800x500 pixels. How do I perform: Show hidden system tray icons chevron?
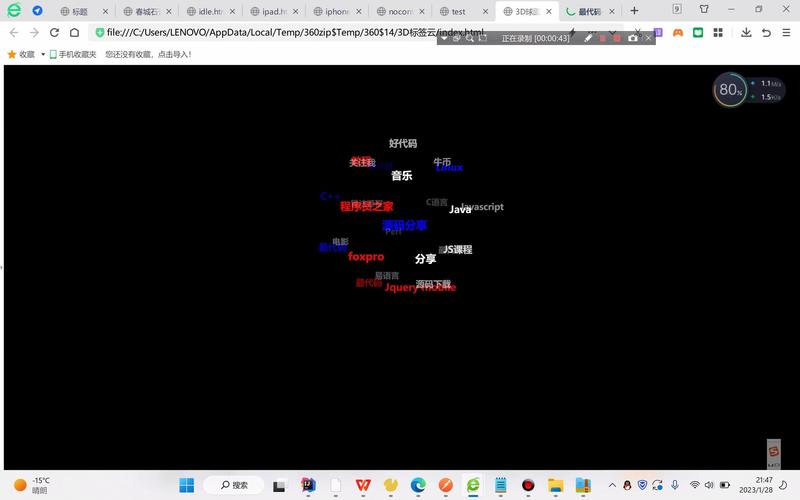(612, 485)
